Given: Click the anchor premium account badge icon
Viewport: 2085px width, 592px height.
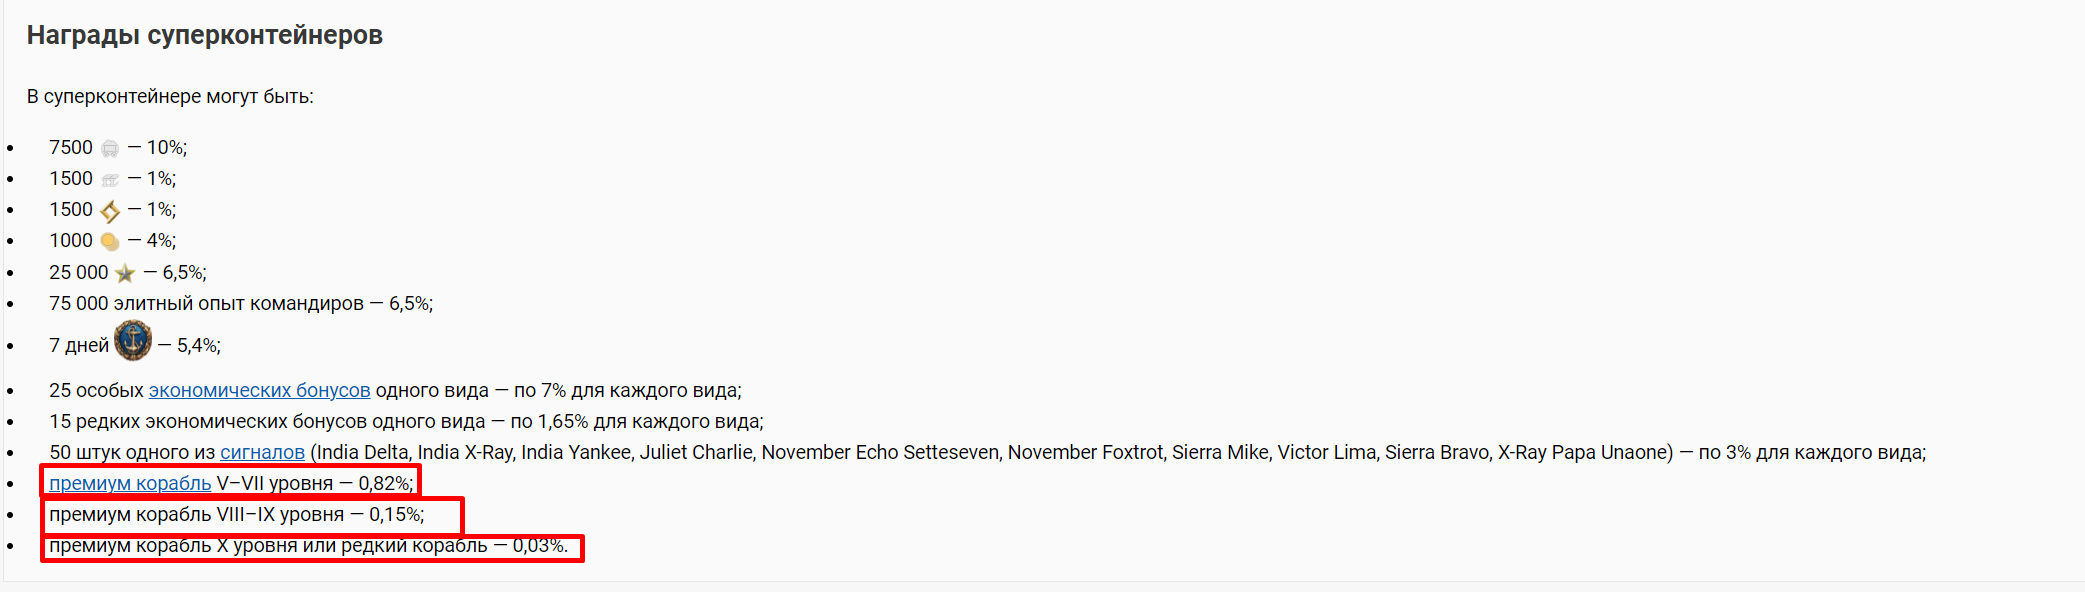Looking at the screenshot, I should tap(133, 341).
